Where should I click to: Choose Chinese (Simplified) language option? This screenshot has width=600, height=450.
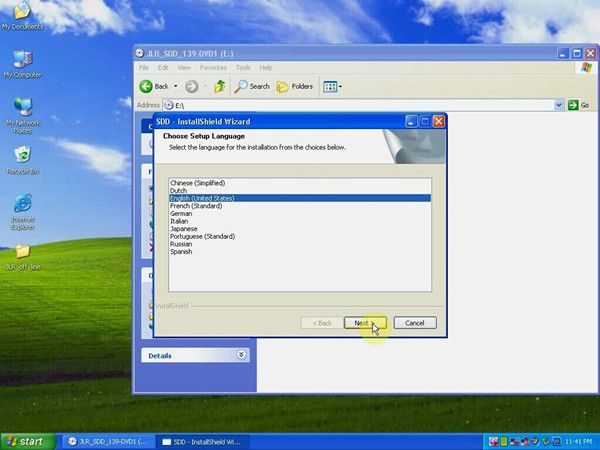coord(197,183)
